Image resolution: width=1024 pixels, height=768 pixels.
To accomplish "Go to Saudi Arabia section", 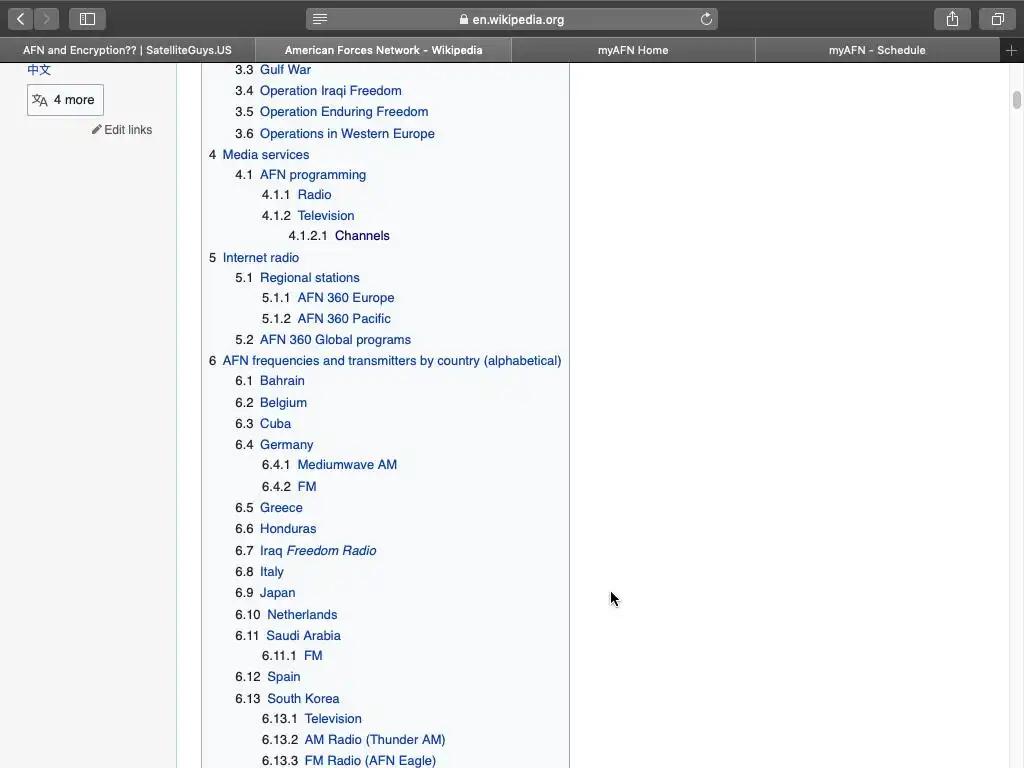I will click(304, 635).
